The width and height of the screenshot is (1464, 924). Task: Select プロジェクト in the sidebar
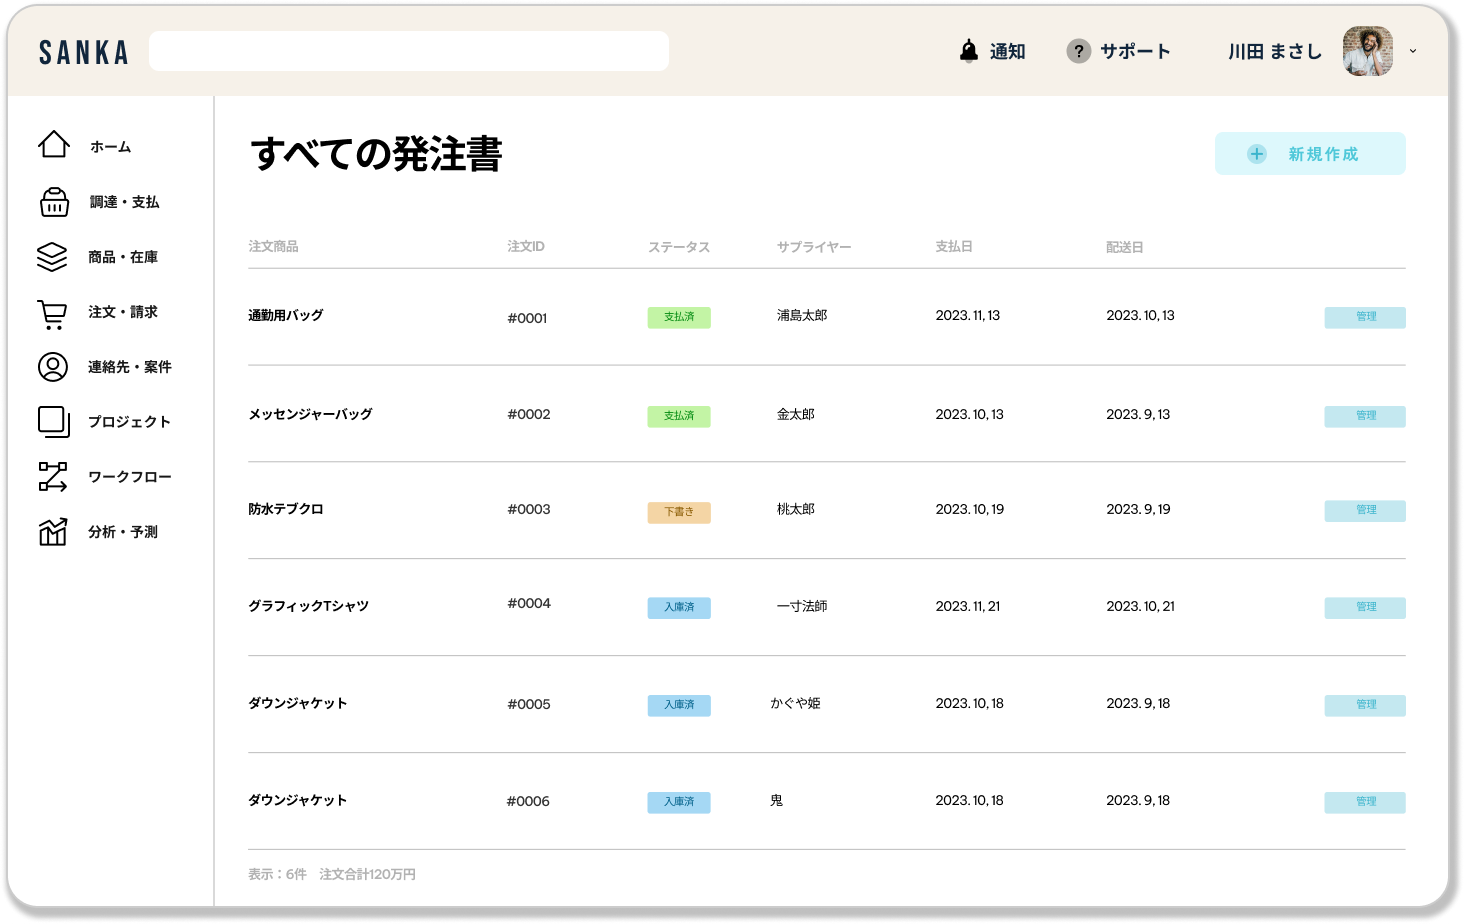coord(129,422)
